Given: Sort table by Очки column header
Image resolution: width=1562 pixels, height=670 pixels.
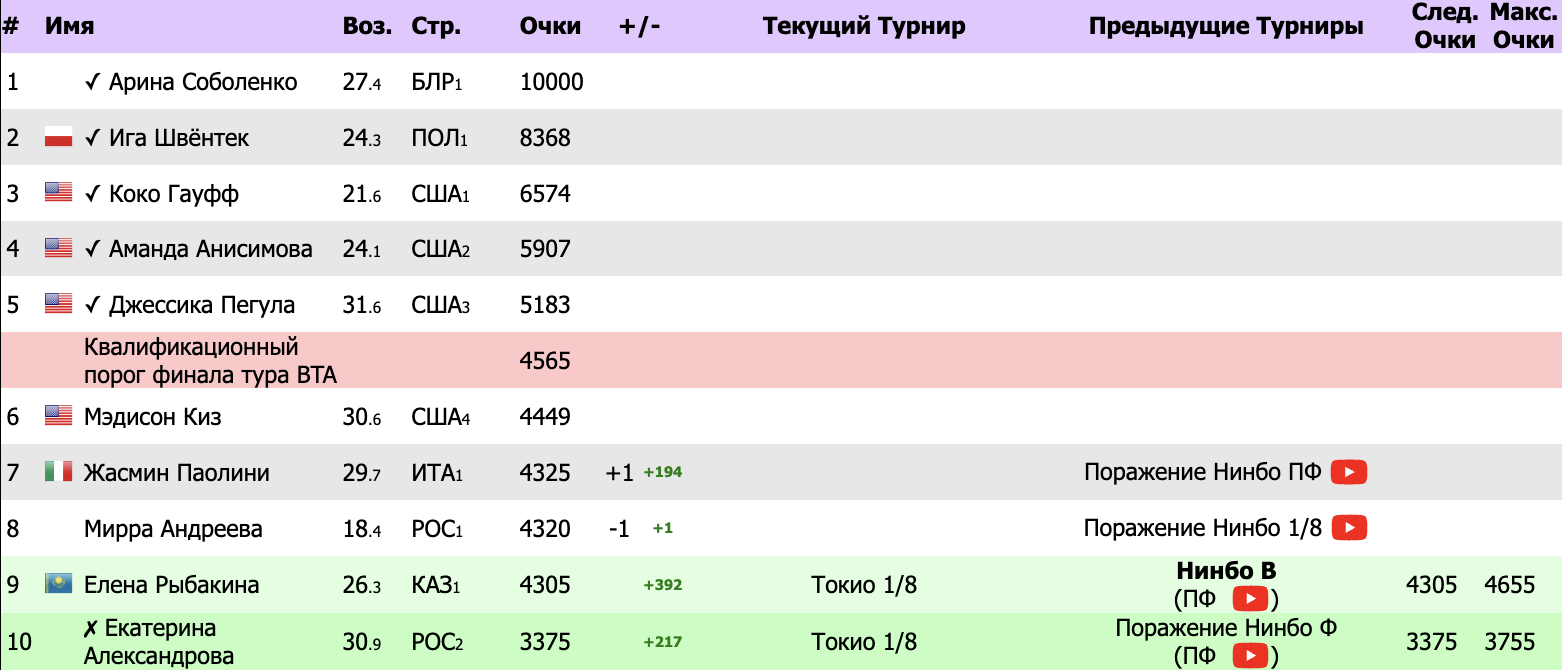Looking at the screenshot, I should coord(550,27).
